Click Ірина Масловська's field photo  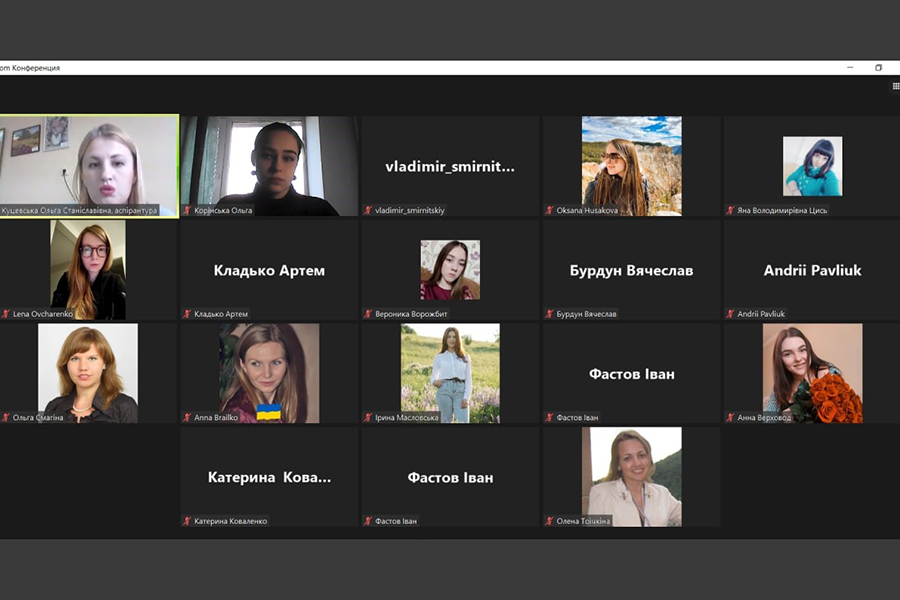click(450, 373)
